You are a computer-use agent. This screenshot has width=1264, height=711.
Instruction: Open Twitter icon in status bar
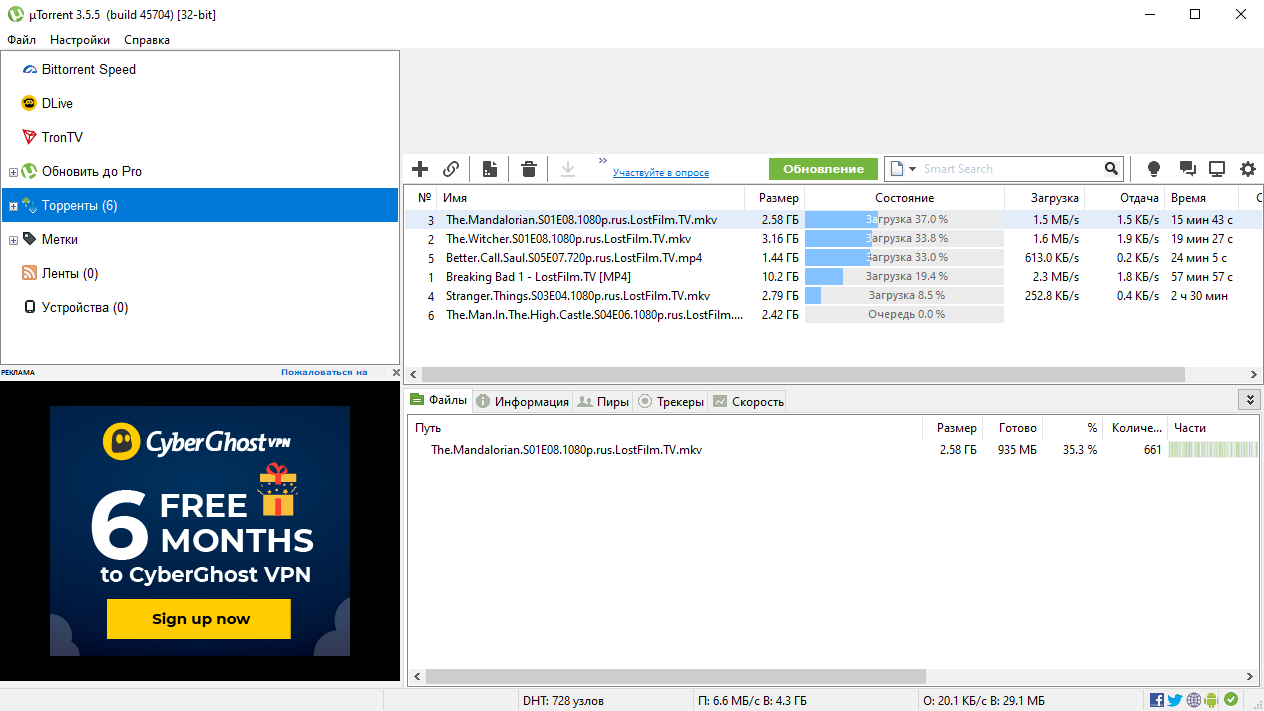coord(1175,700)
